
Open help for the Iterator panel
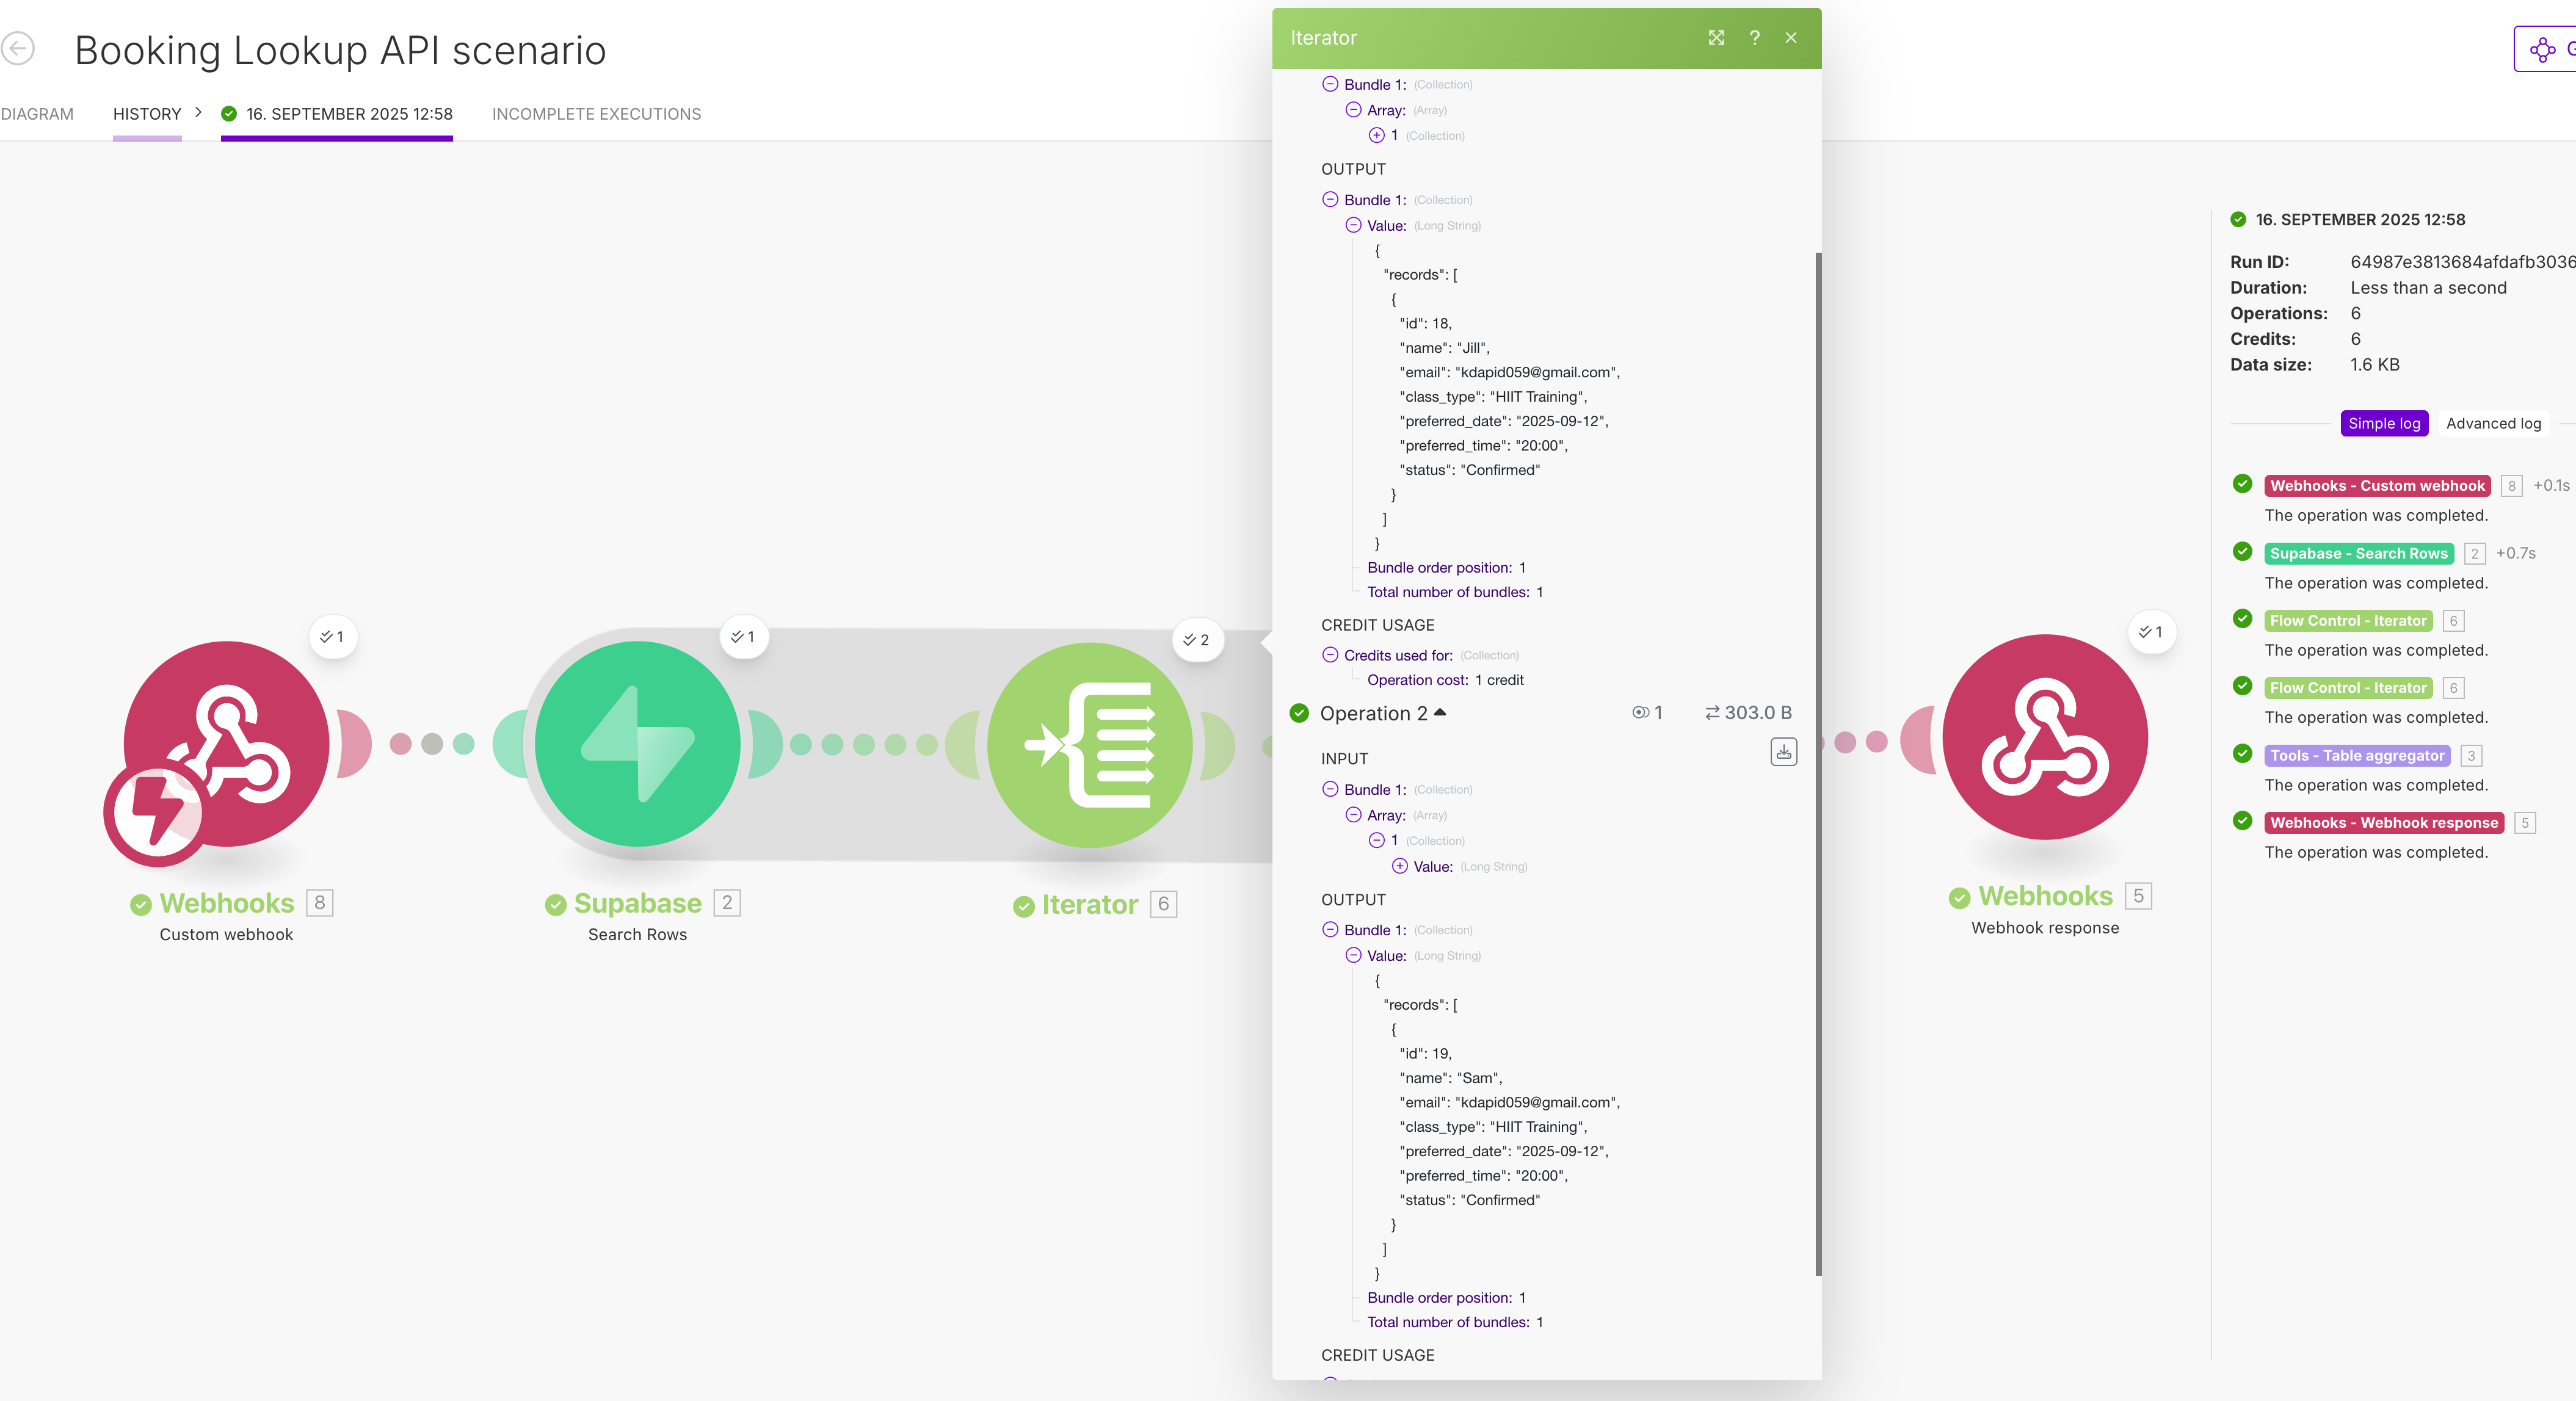(x=1754, y=38)
